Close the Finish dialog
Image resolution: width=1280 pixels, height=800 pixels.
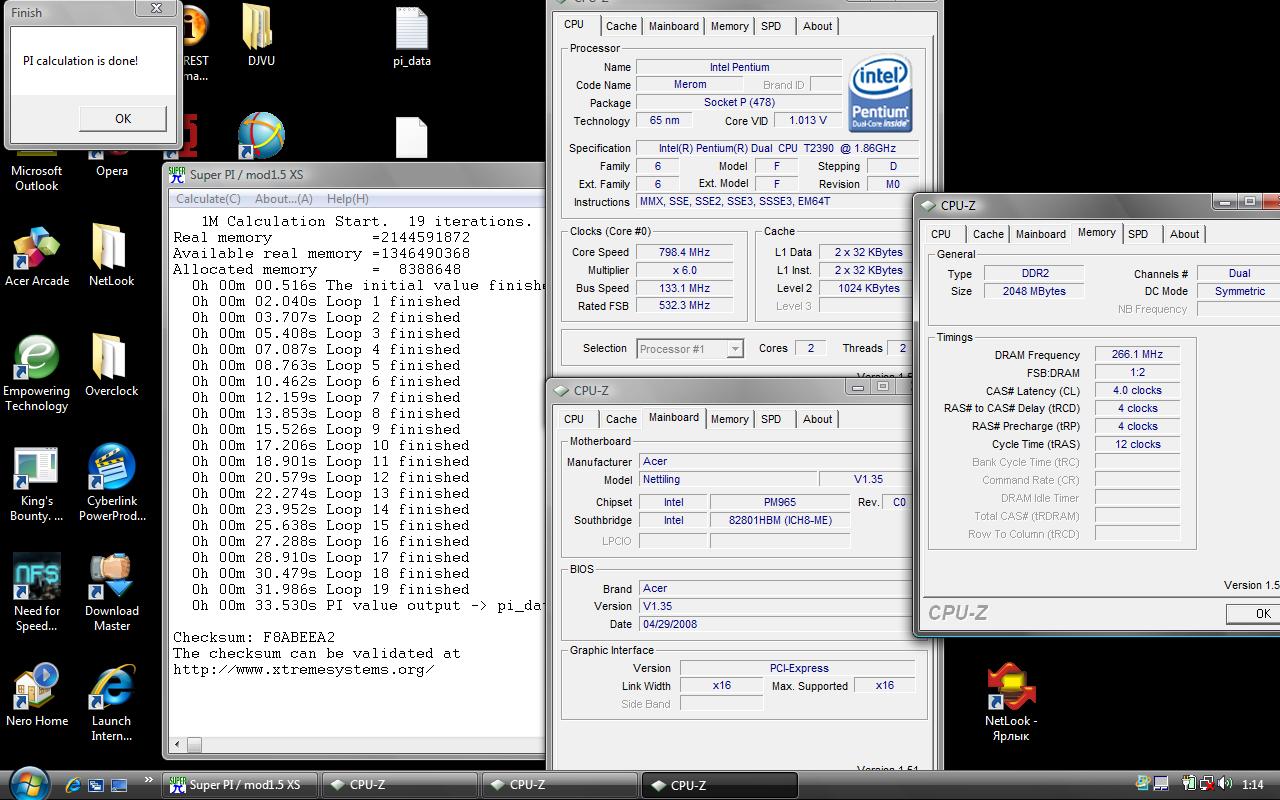tap(157, 8)
